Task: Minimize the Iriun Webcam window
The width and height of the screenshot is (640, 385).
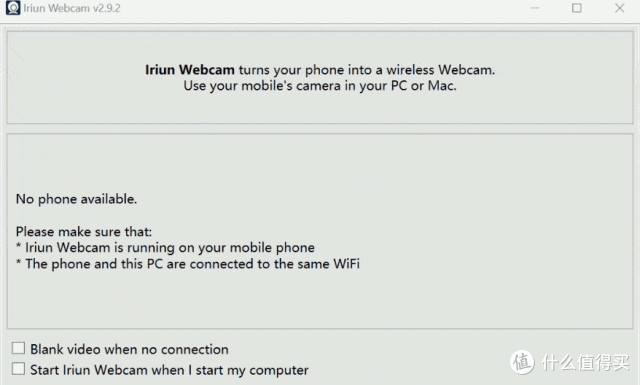Action: (535, 8)
